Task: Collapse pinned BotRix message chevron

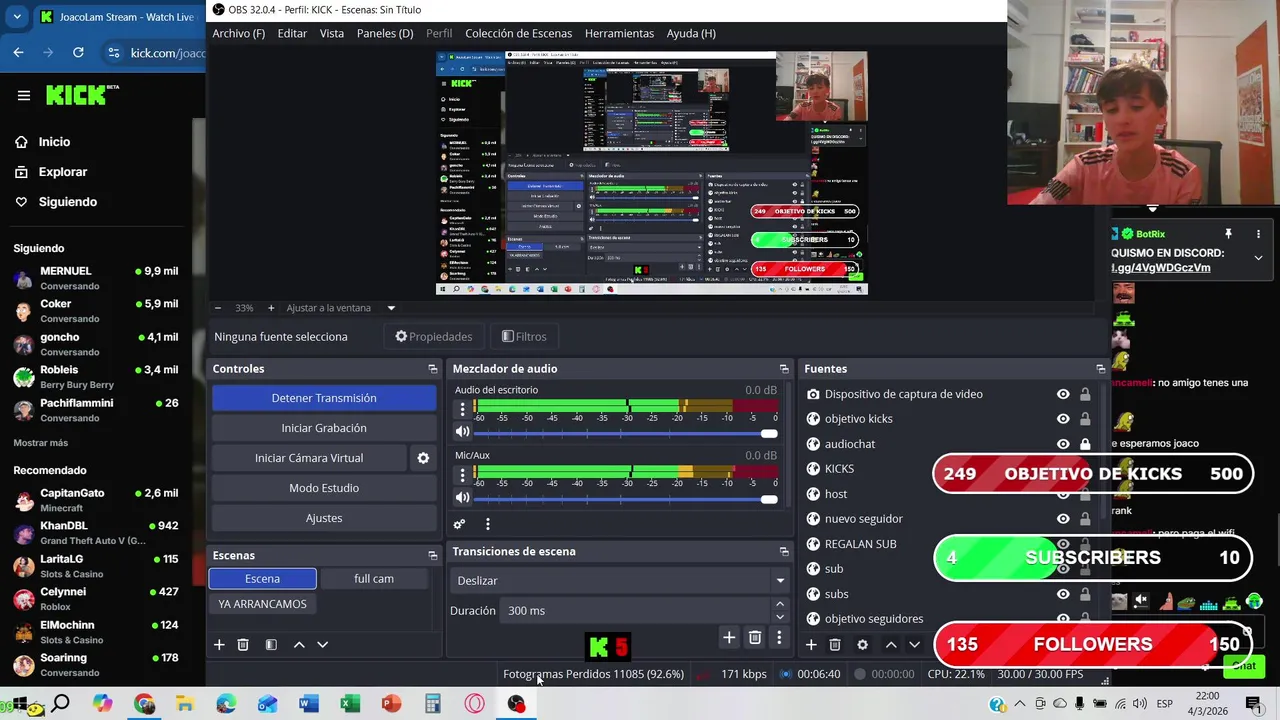Action: 1258,258
